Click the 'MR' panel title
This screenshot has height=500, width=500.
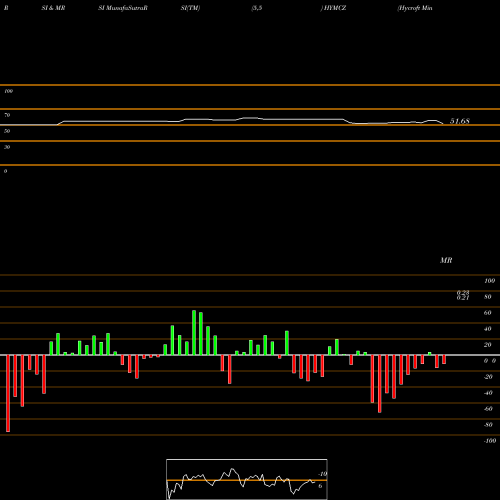pos(446,260)
